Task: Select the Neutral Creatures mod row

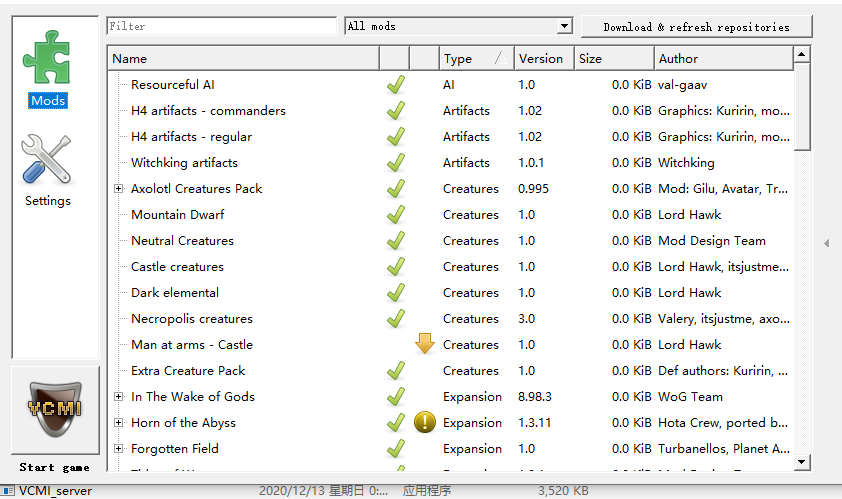Action: coord(182,241)
